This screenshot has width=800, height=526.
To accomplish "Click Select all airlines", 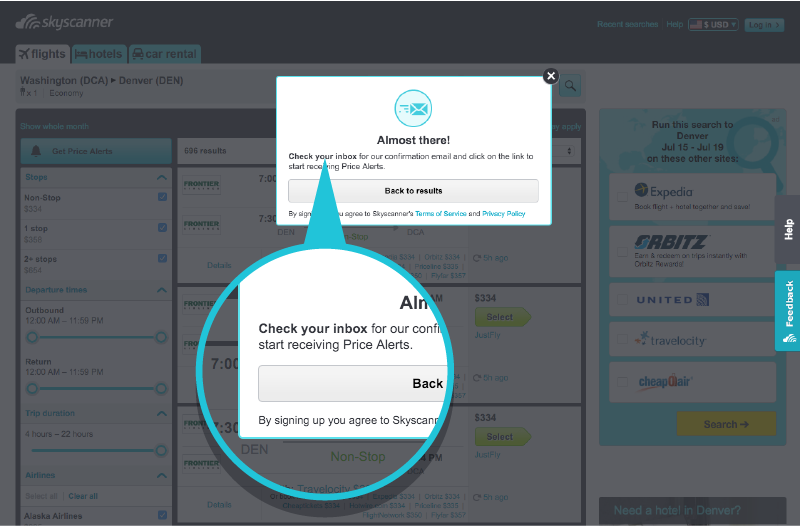I will [41, 496].
